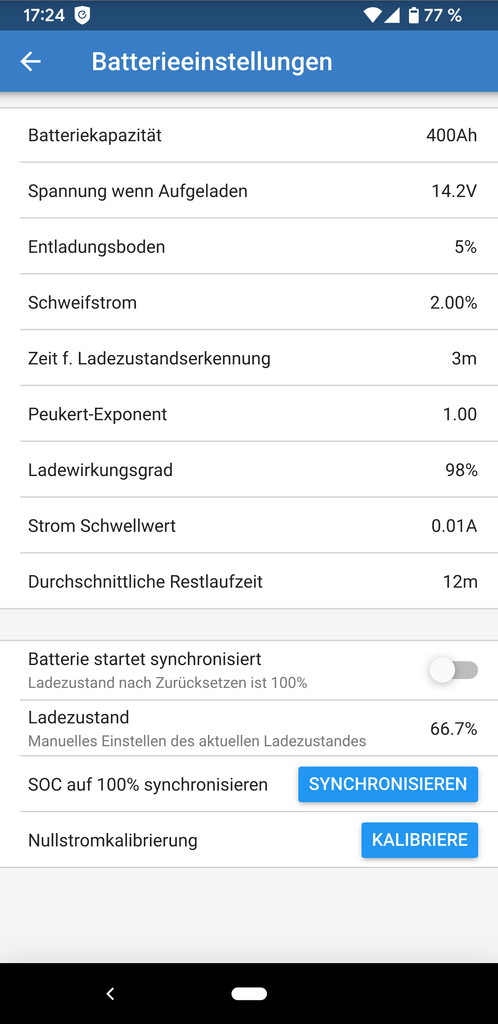The width and height of the screenshot is (498, 1024).
Task: Tap the home pill in the navigation bar
Action: (x=249, y=993)
